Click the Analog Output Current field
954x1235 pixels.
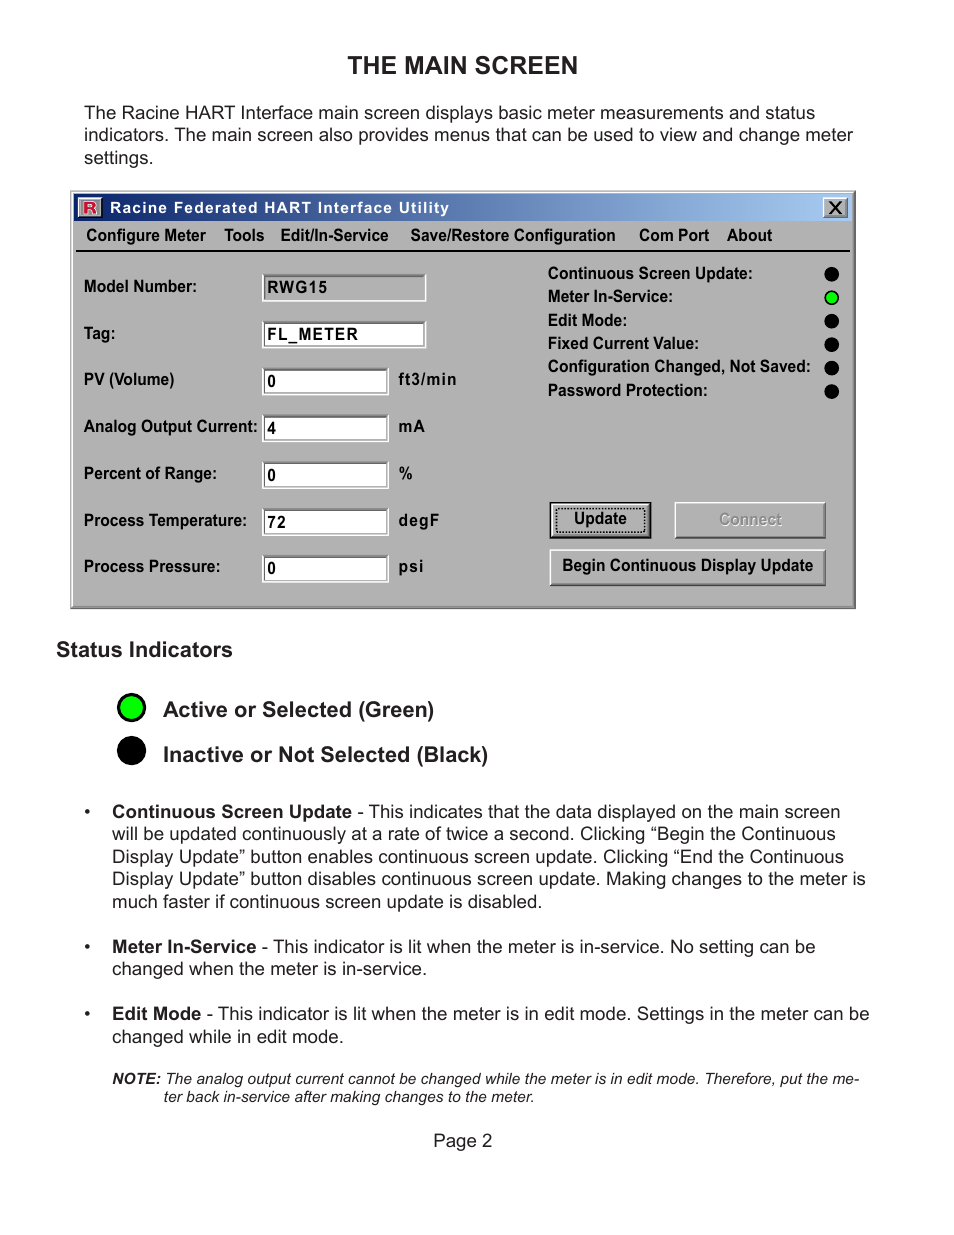pos(325,428)
